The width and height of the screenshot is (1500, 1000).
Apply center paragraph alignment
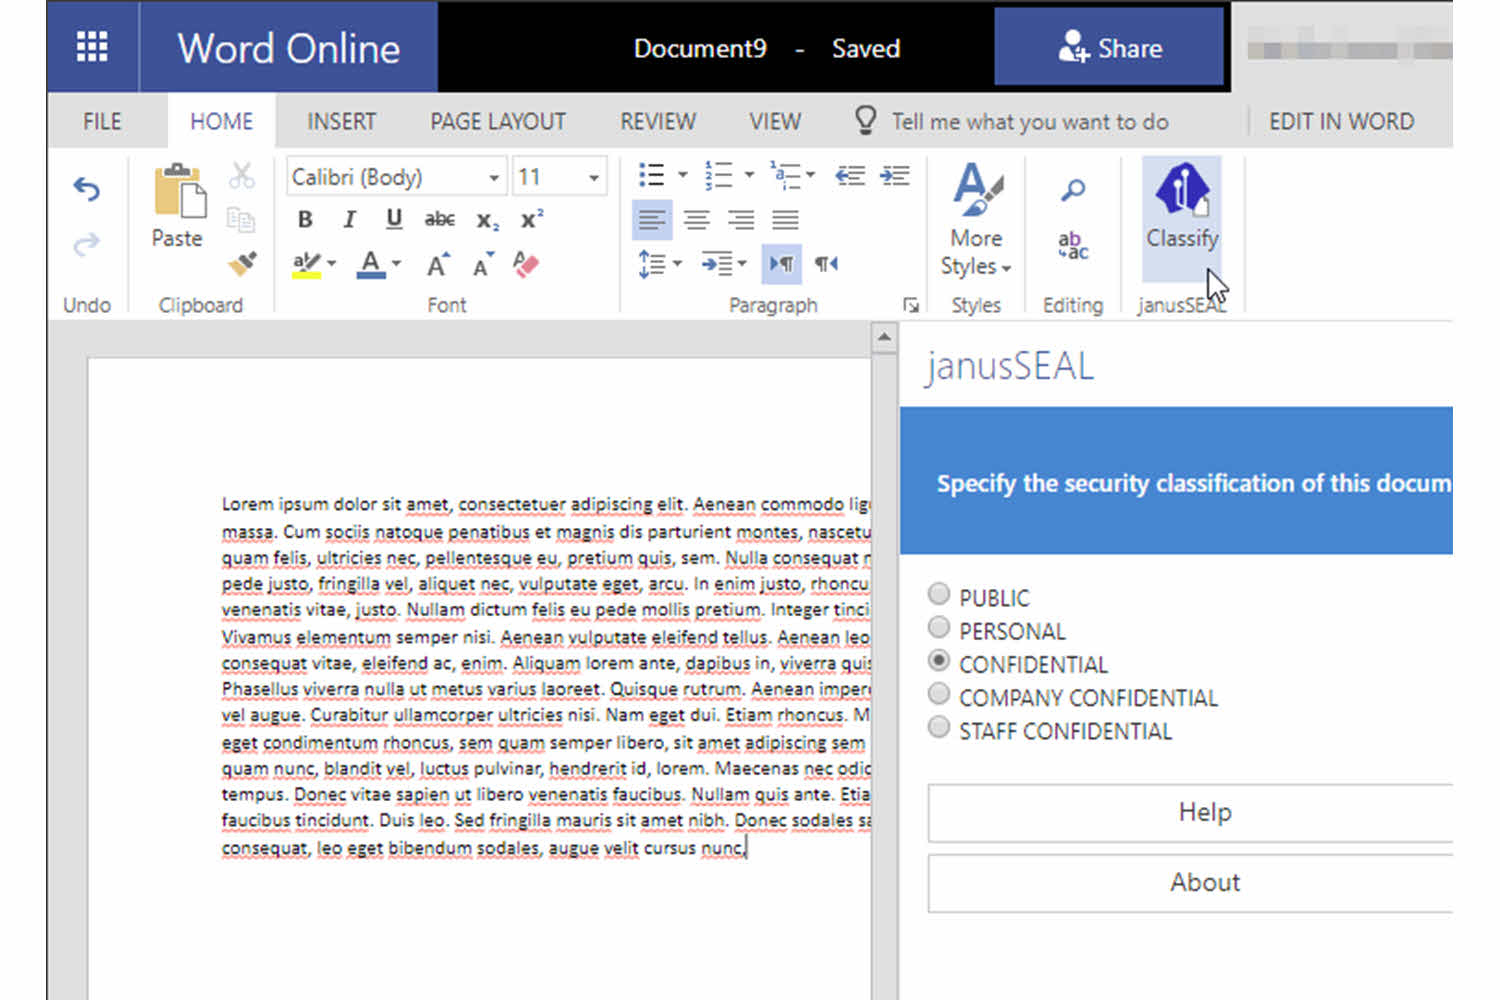pyautogui.click(x=696, y=219)
